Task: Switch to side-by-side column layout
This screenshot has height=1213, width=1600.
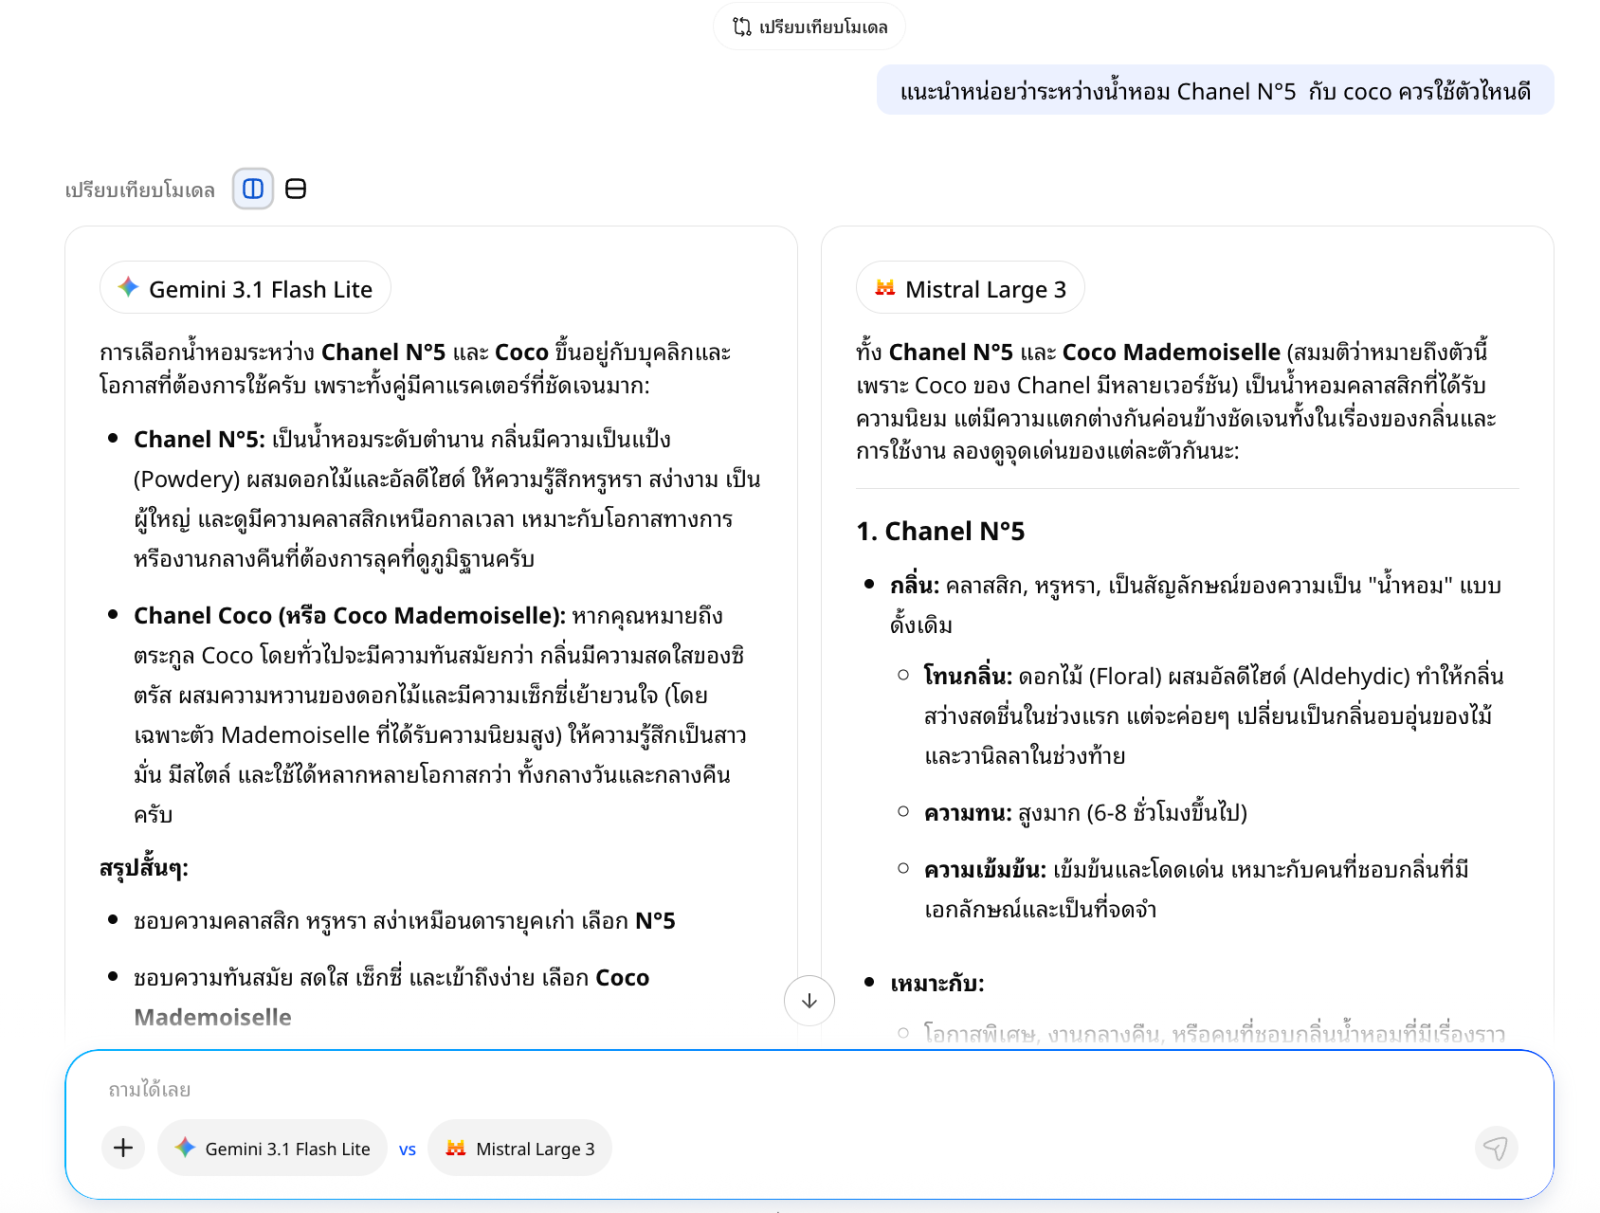Action: tap(253, 189)
